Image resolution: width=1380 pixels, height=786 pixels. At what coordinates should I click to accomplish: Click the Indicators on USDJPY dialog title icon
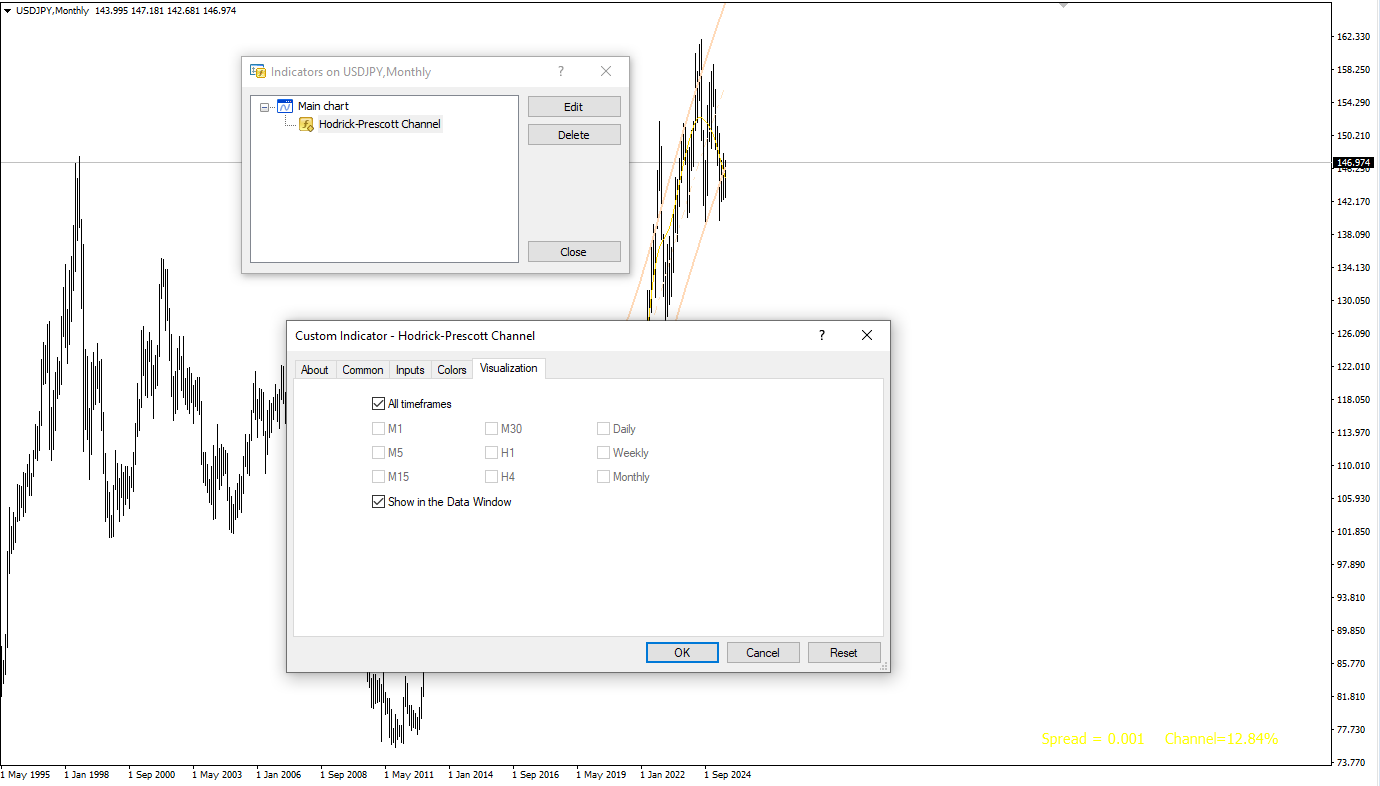coord(258,72)
